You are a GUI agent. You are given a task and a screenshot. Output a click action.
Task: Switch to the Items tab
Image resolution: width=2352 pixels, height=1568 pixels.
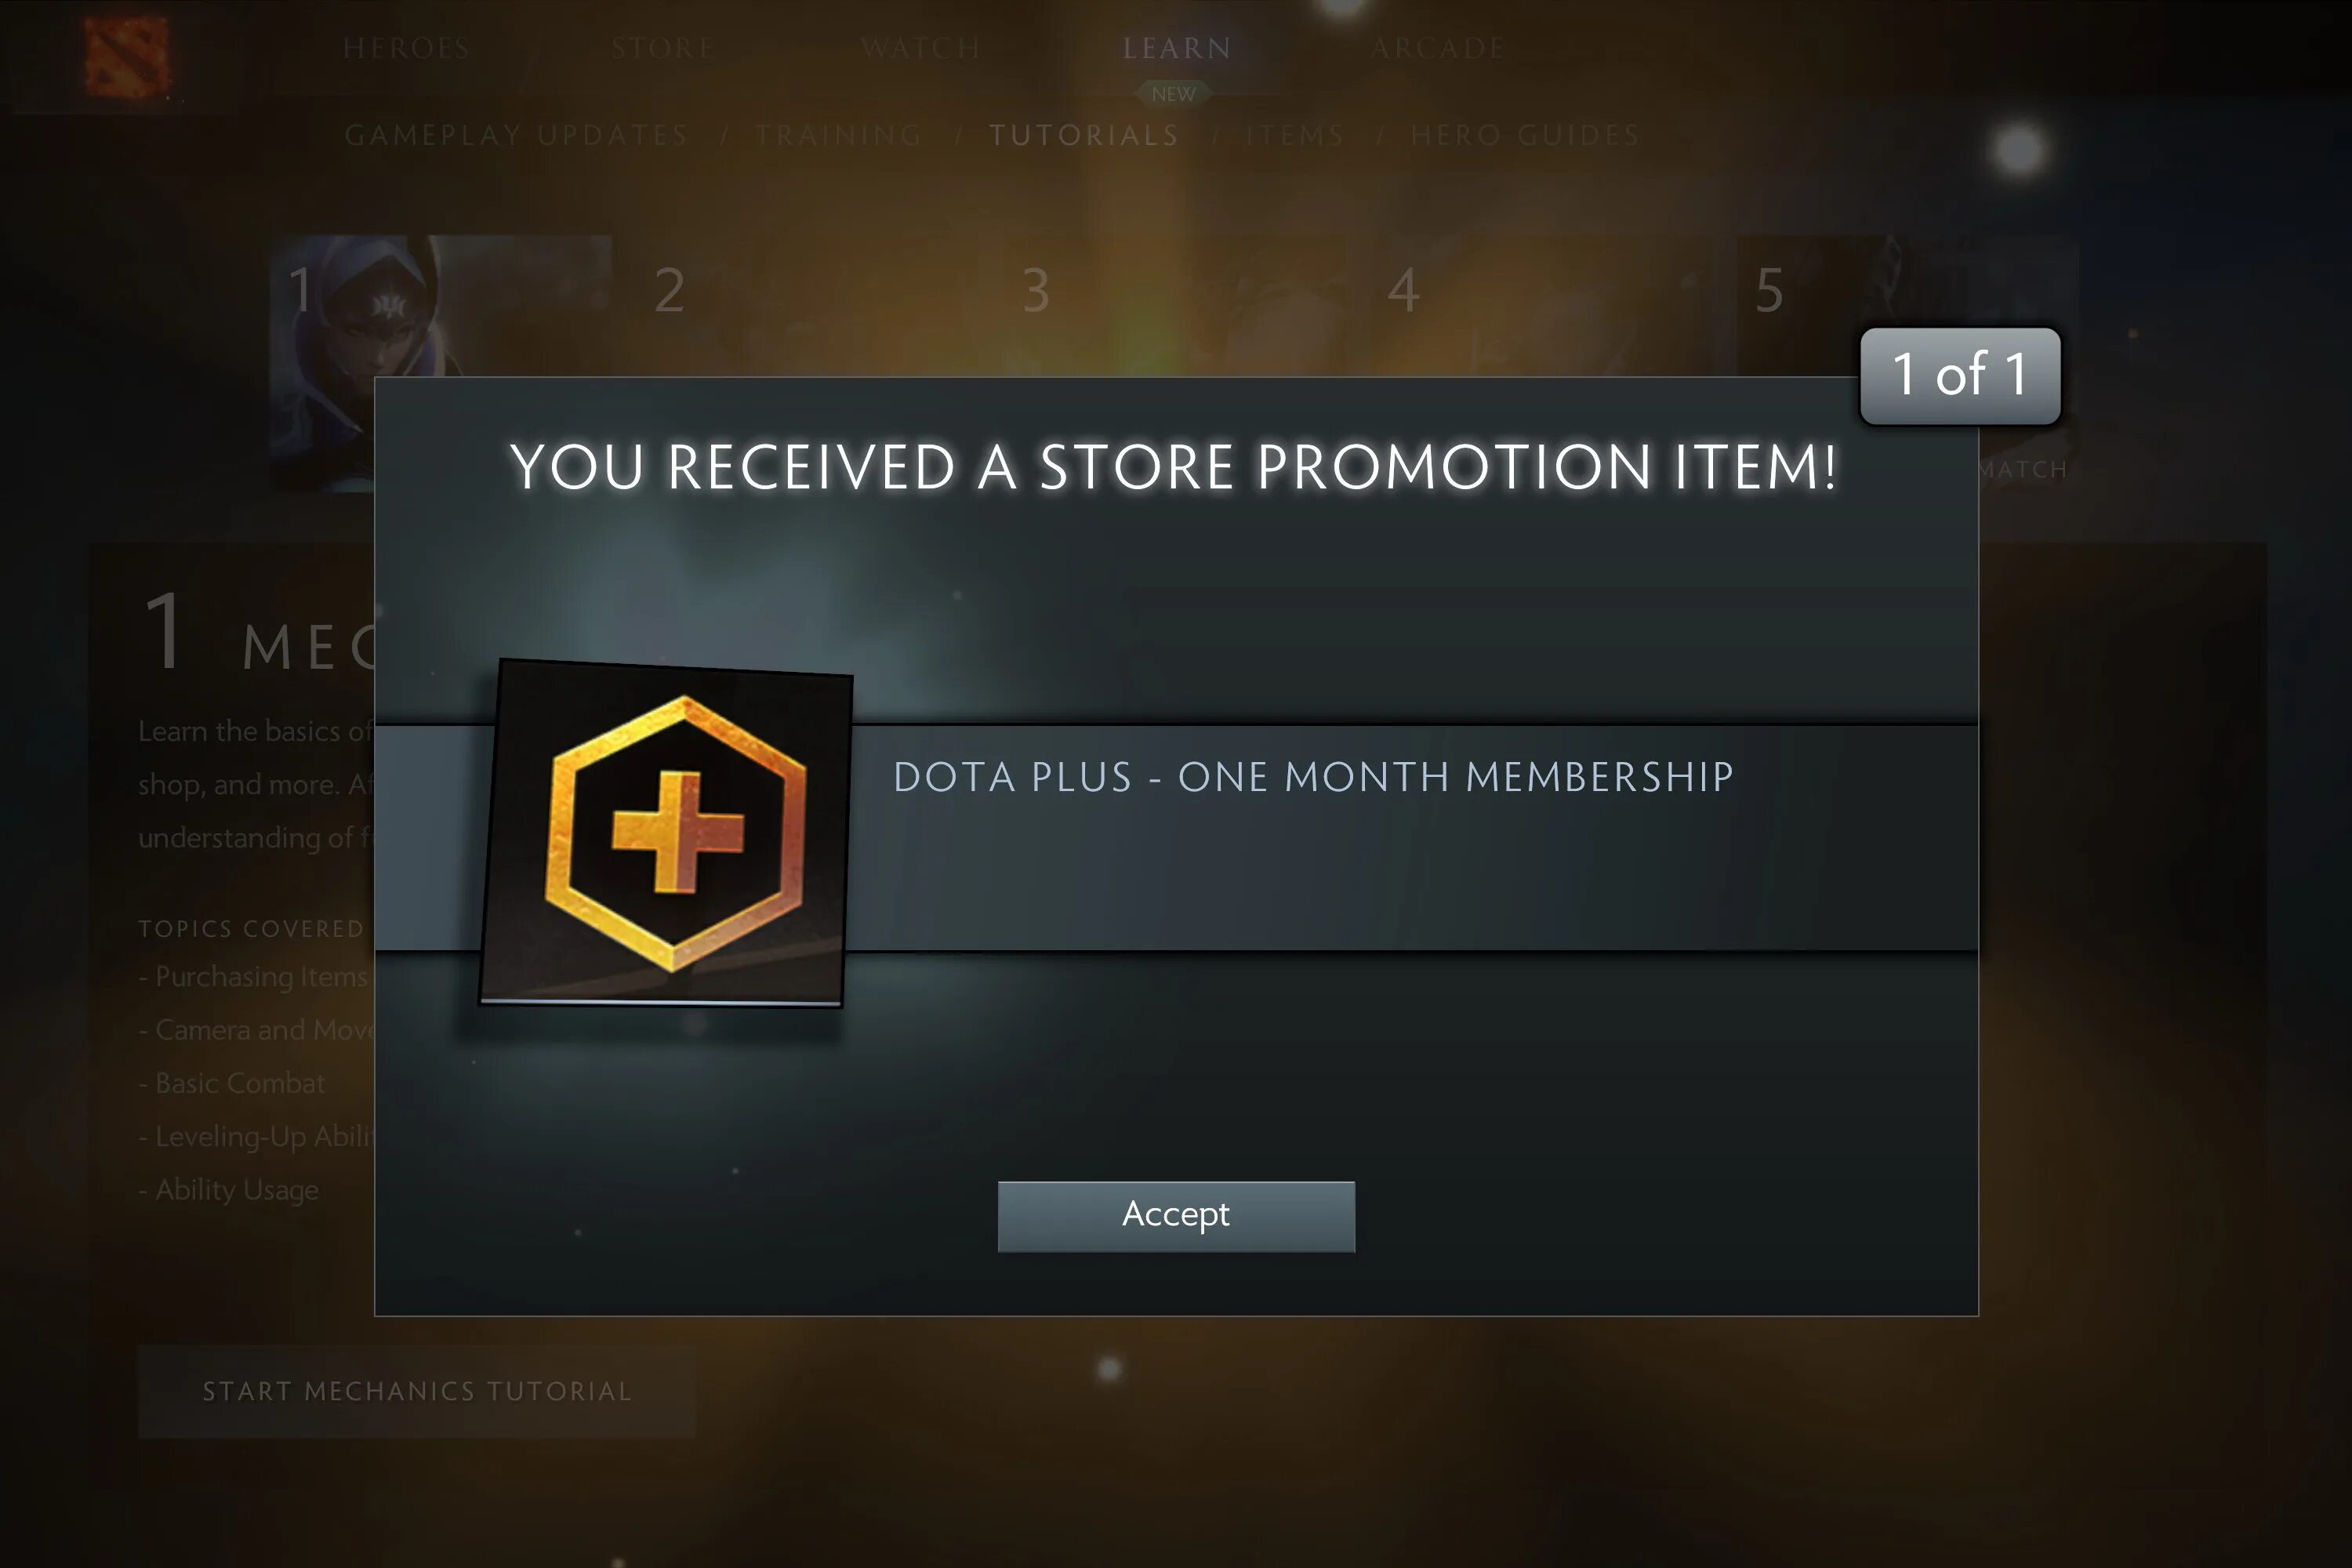point(1294,135)
